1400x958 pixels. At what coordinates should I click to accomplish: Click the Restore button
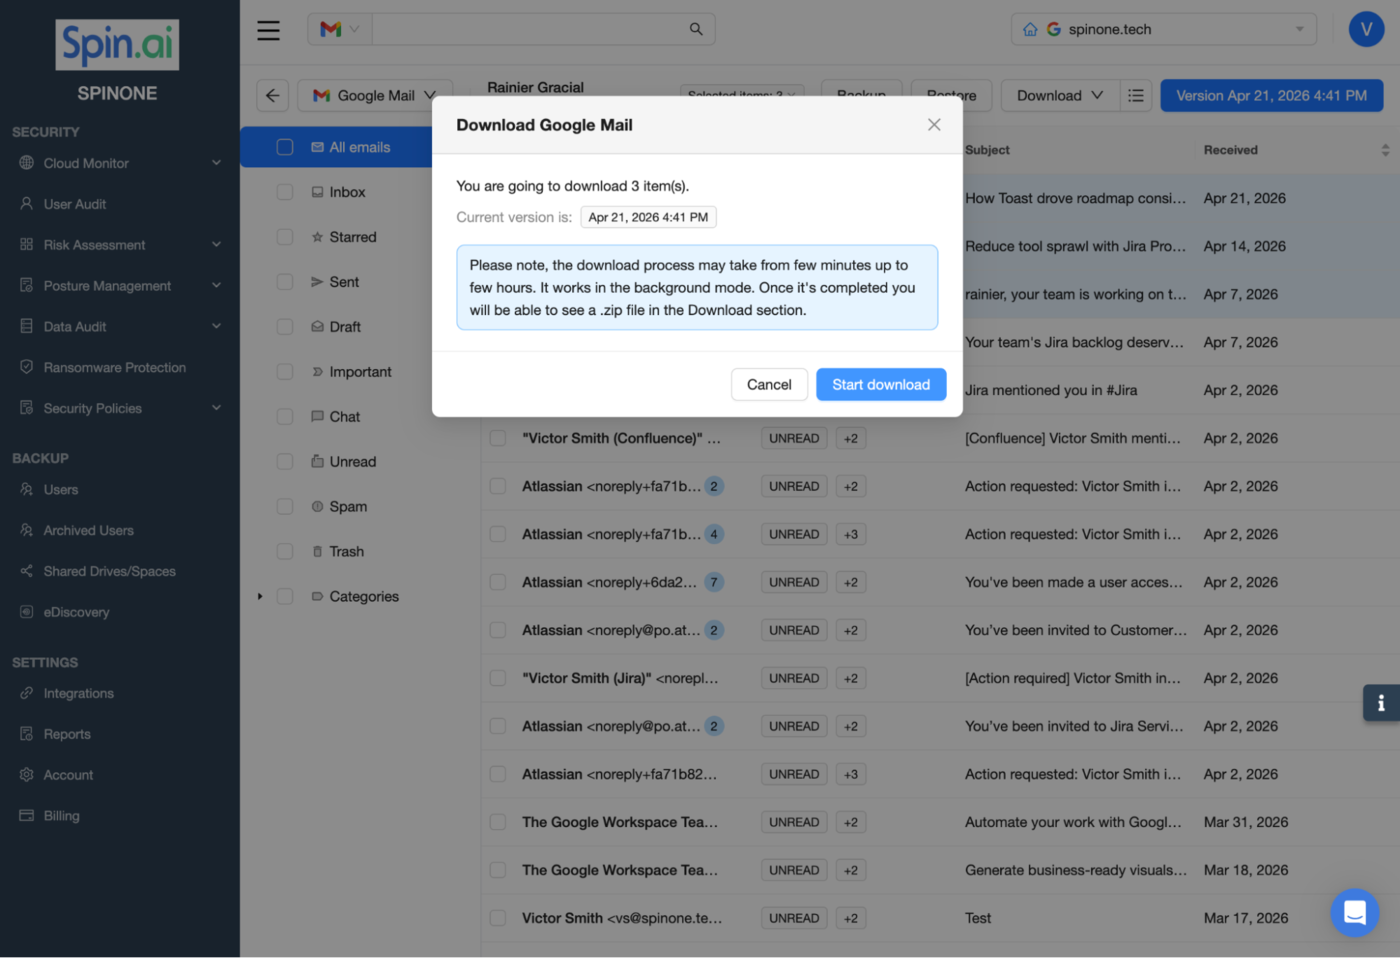951,95
